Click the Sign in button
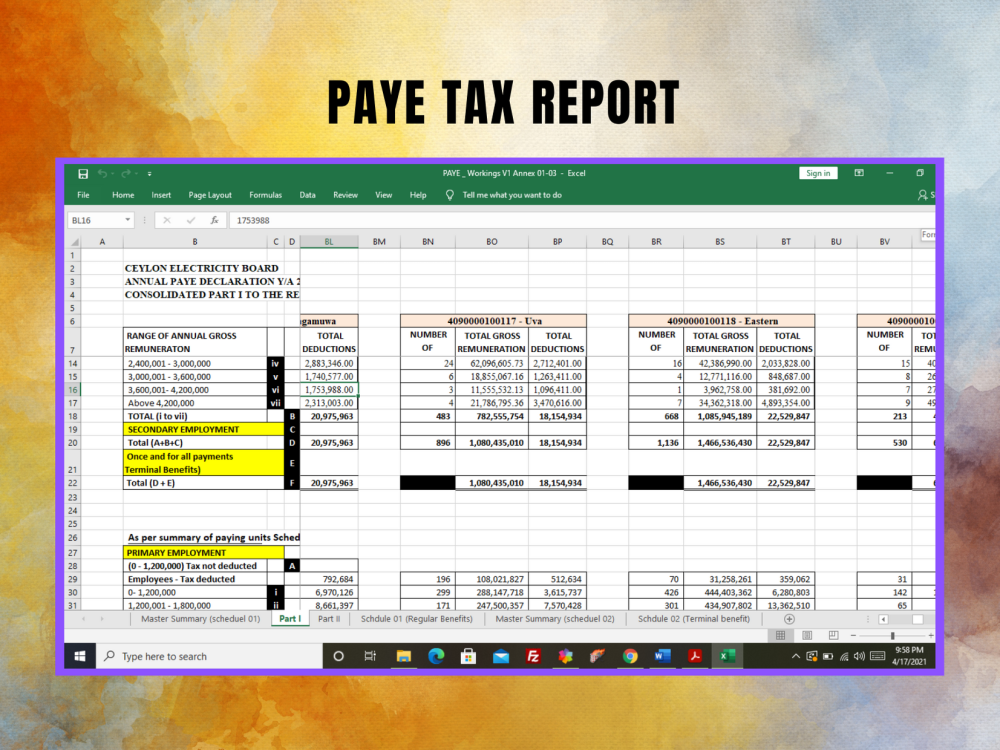 pyautogui.click(x=818, y=173)
